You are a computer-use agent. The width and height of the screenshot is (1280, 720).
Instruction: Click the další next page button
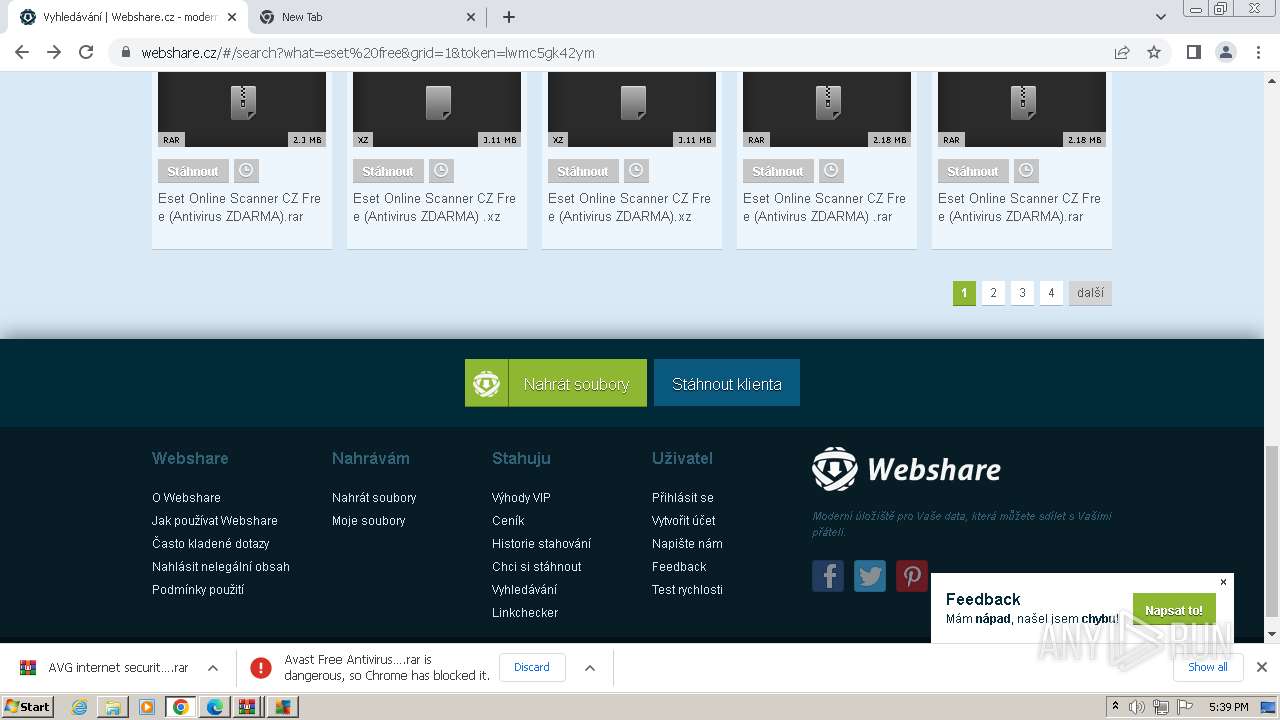tap(1090, 293)
